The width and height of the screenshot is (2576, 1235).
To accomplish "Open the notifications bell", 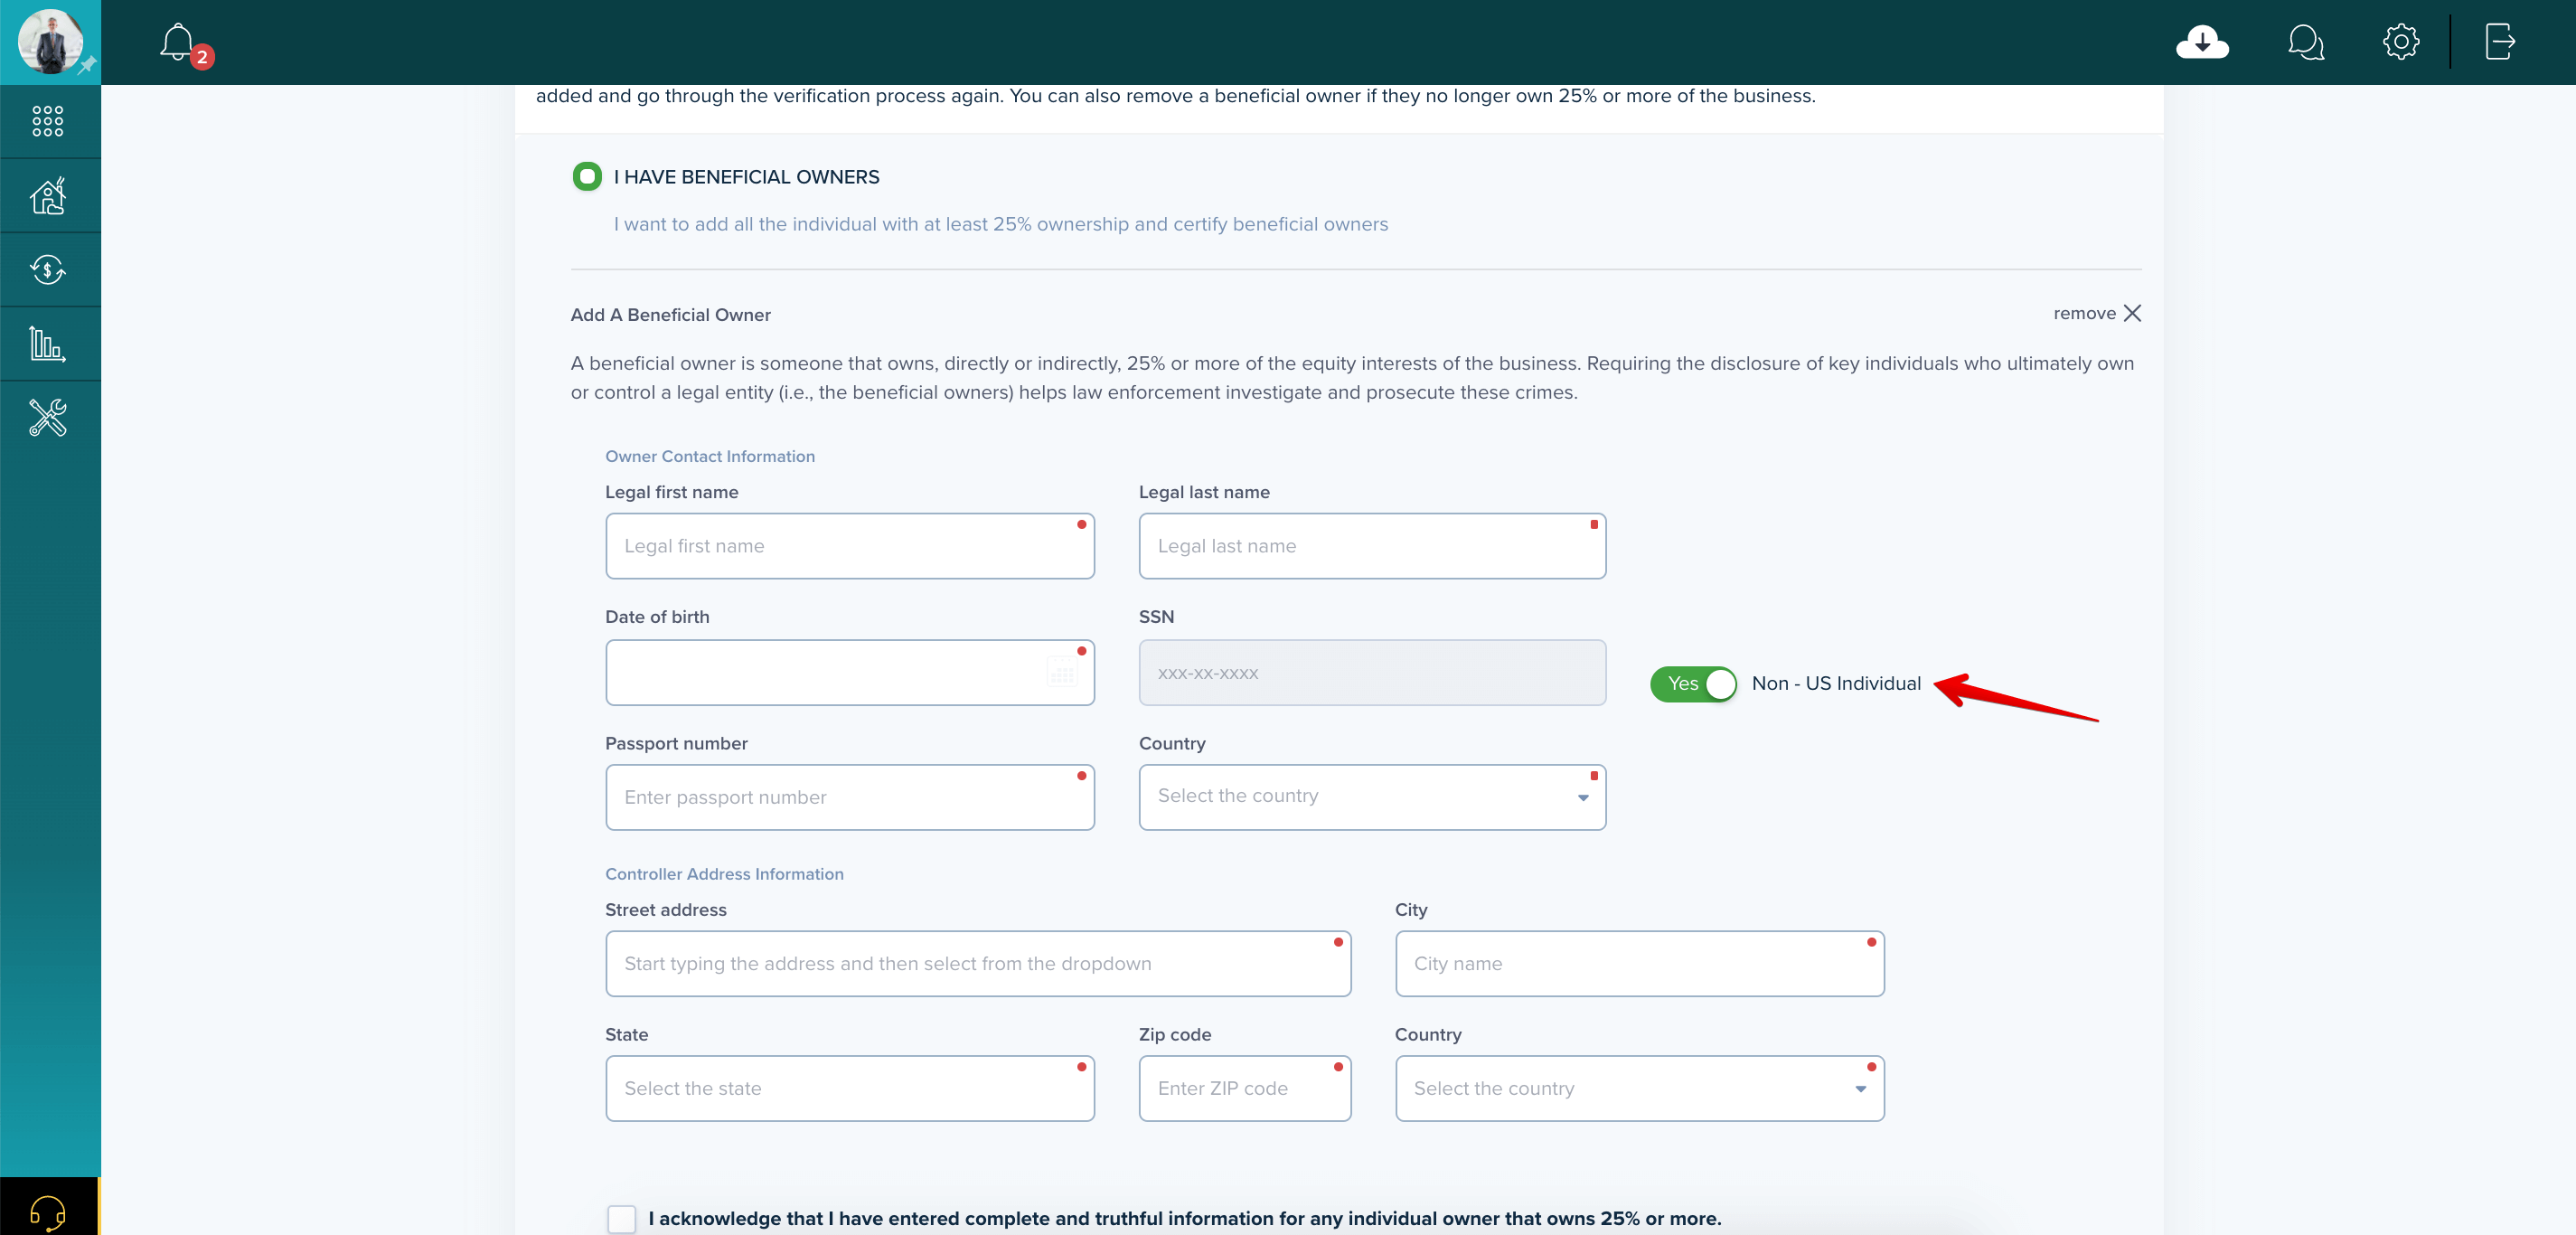I will click(x=178, y=42).
